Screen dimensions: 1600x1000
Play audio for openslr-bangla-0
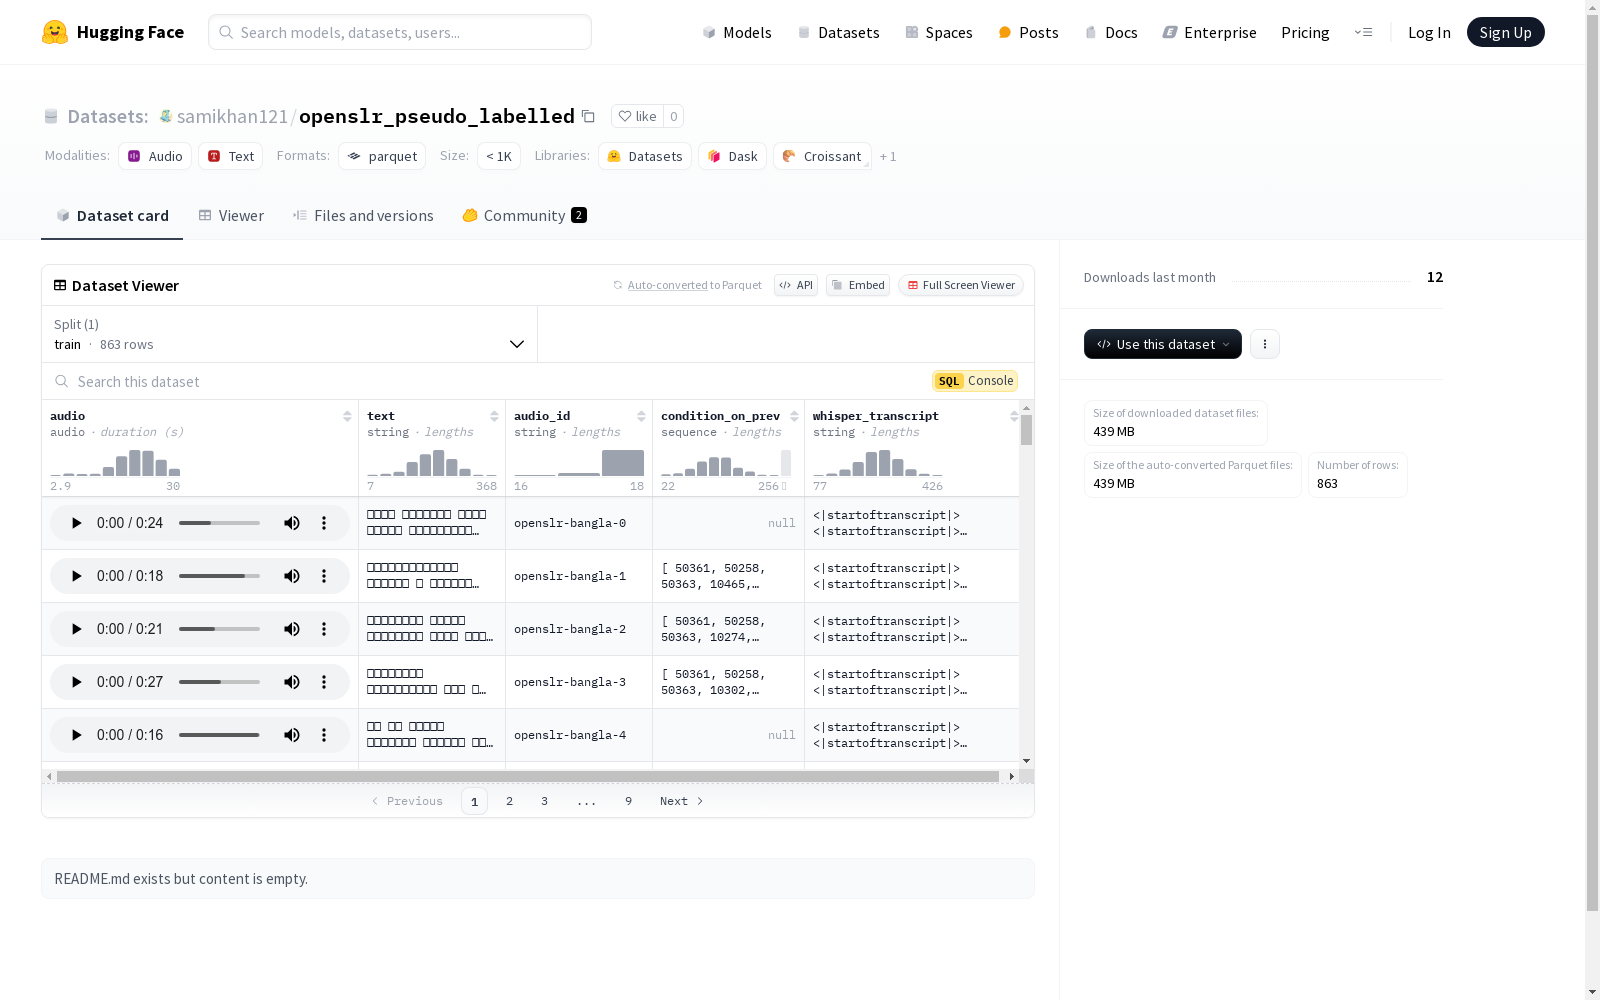(76, 523)
